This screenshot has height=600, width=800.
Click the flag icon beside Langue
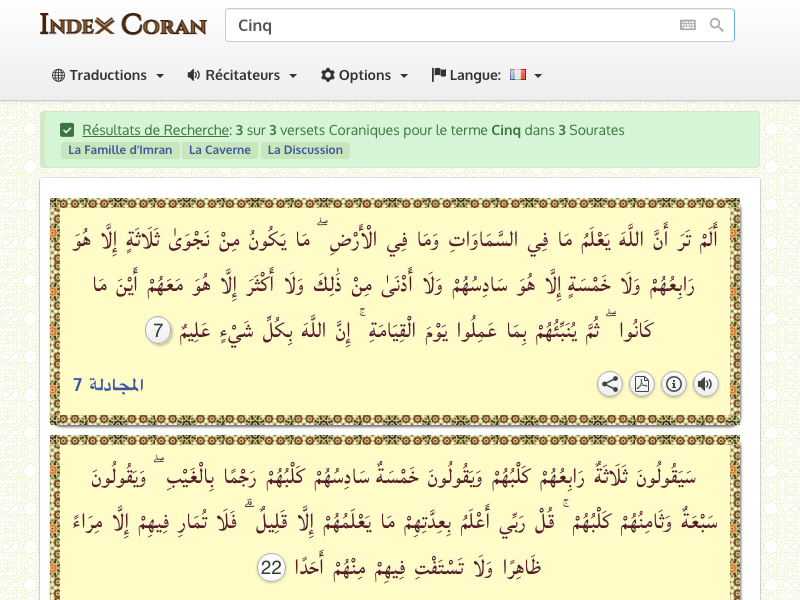pos(438,75)
